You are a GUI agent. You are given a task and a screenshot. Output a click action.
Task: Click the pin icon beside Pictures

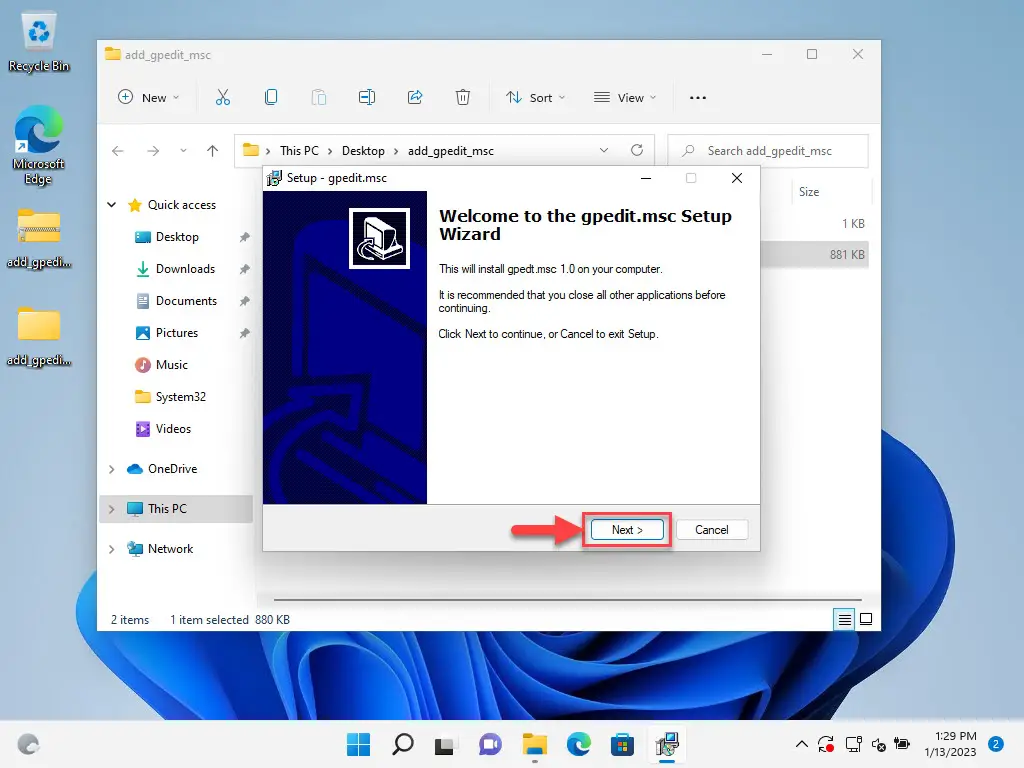pyautogui.click(x=244, y=333)
